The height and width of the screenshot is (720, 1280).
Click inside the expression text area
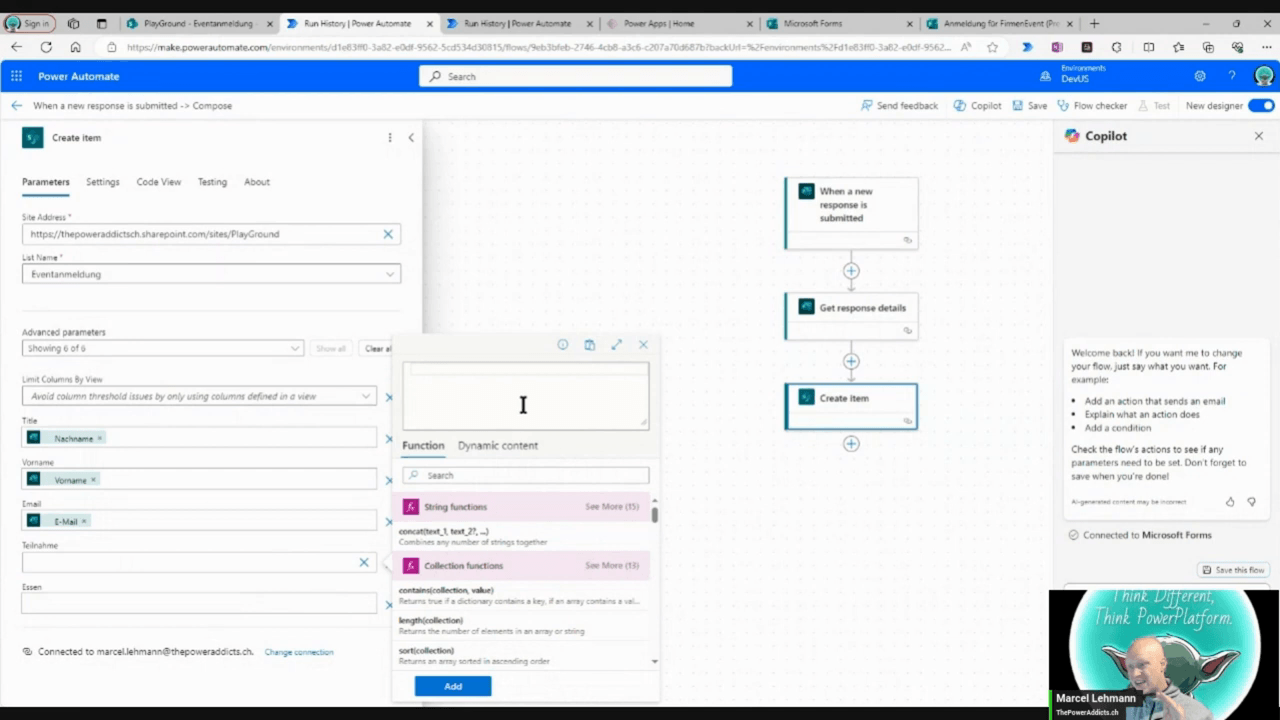(x=526, y=396)
